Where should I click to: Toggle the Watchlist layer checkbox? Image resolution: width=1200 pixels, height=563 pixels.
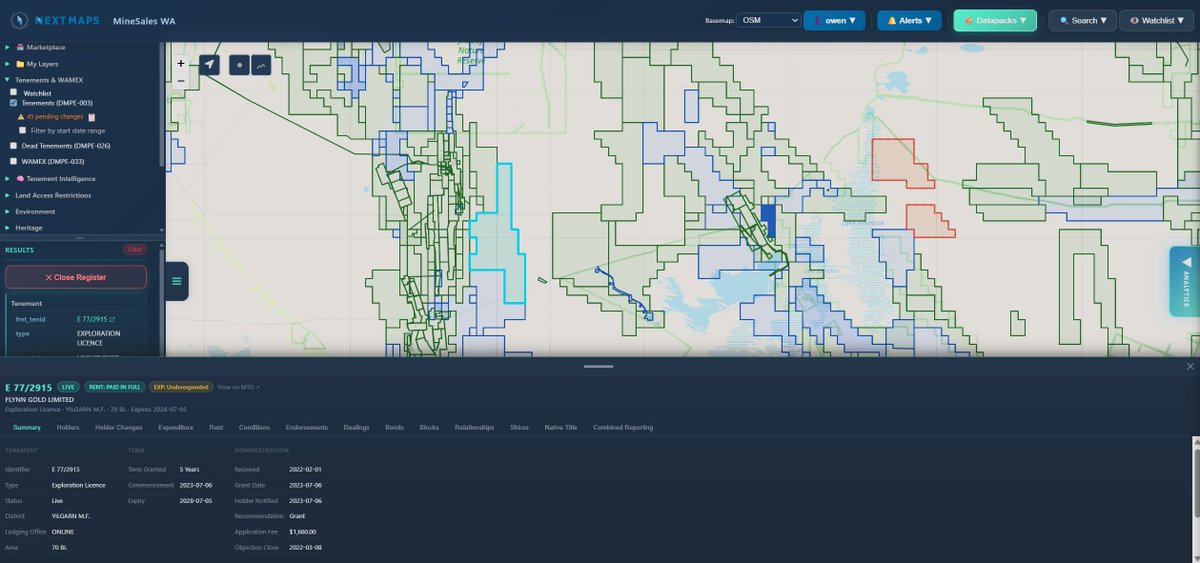(13, 92)
